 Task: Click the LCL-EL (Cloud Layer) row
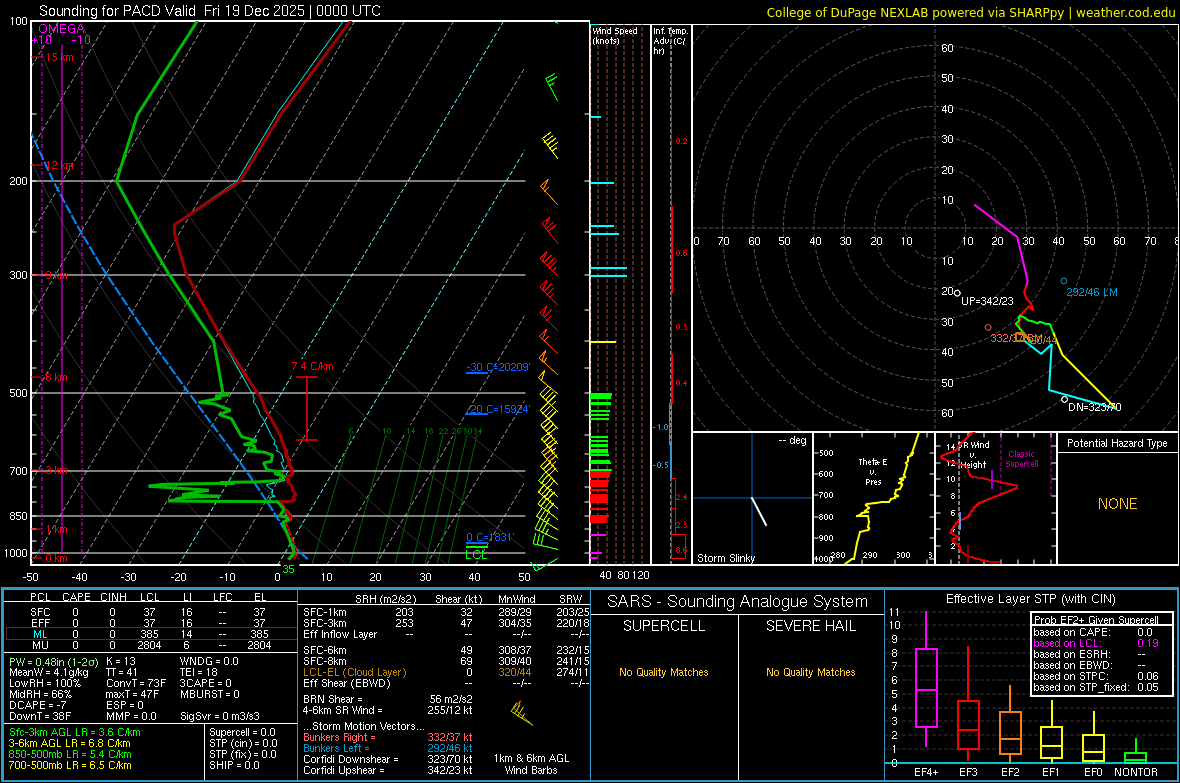pos(446,672)
